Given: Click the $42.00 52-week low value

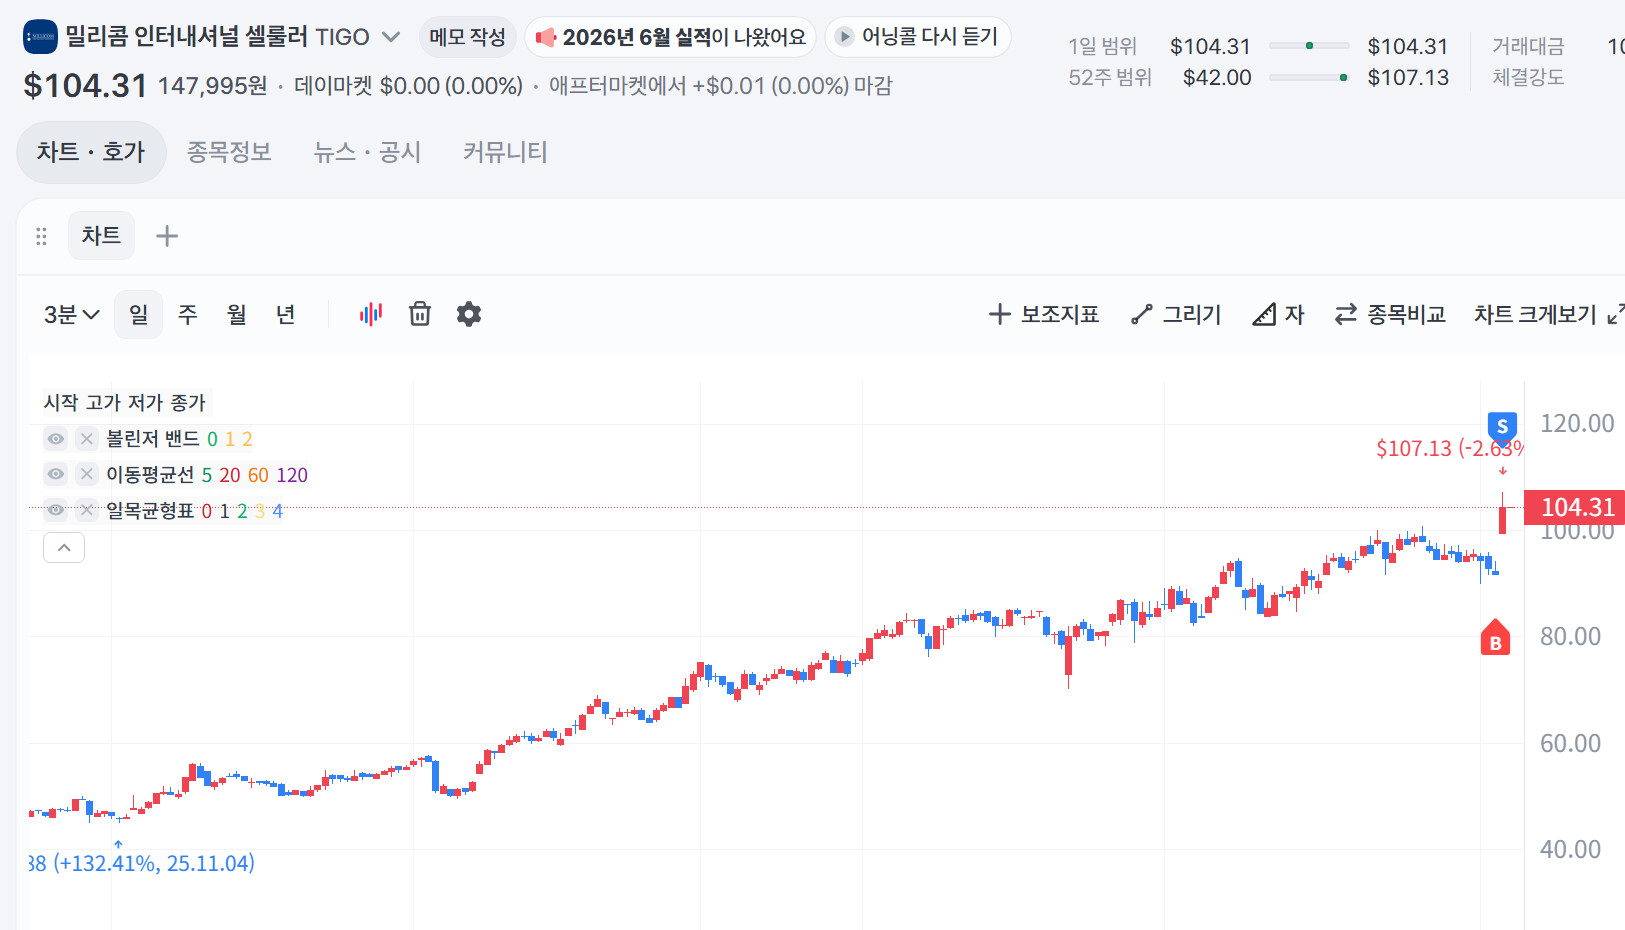Looking at the screenshot, I should pyautogui.click(x=1217, y=77).
